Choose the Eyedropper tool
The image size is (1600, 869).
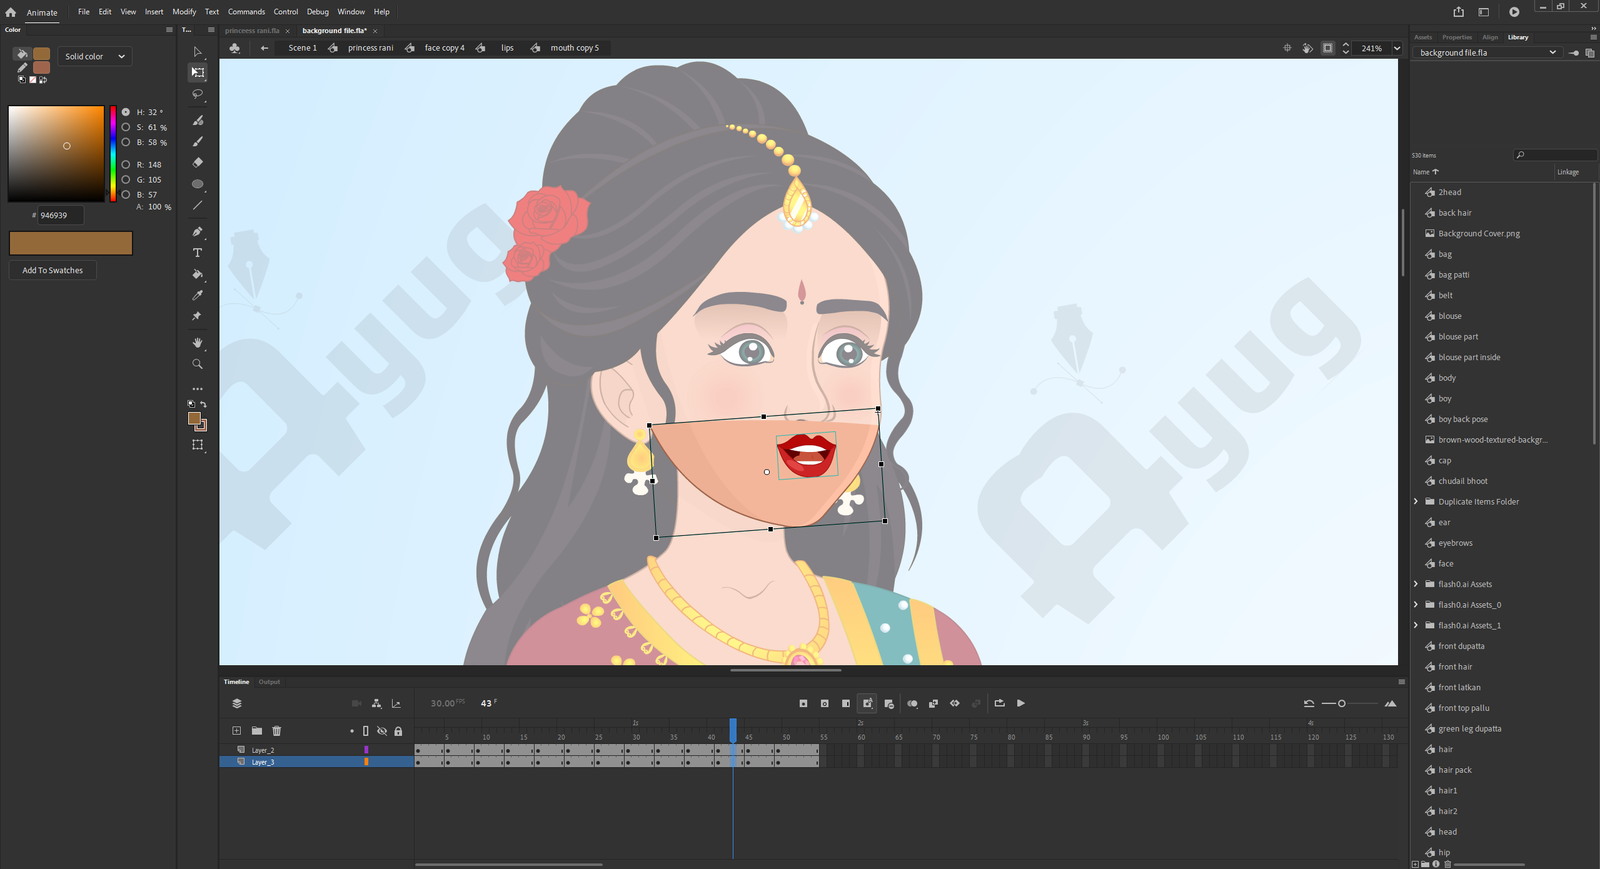pos(197,295)
